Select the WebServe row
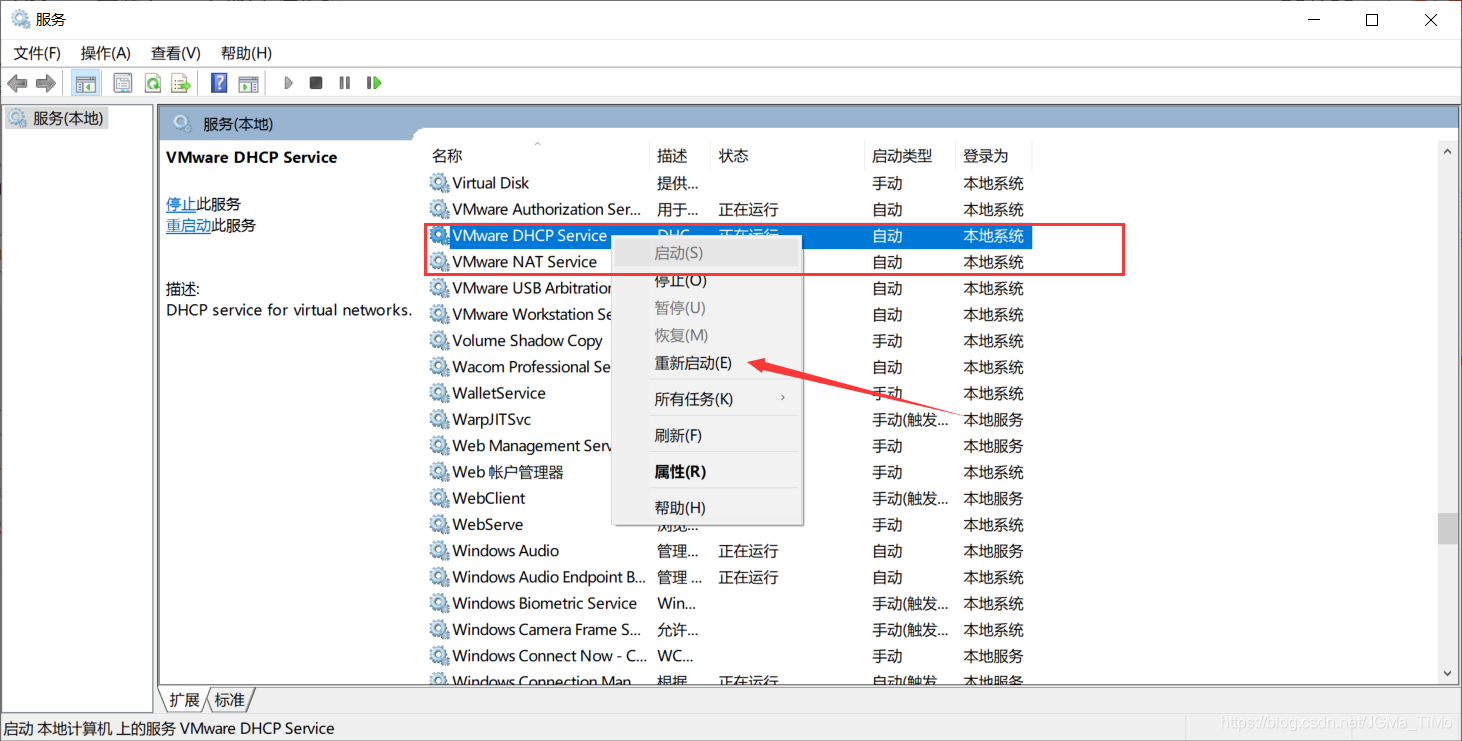This screenshot has width=1462, height=741. tap(729, 524)
